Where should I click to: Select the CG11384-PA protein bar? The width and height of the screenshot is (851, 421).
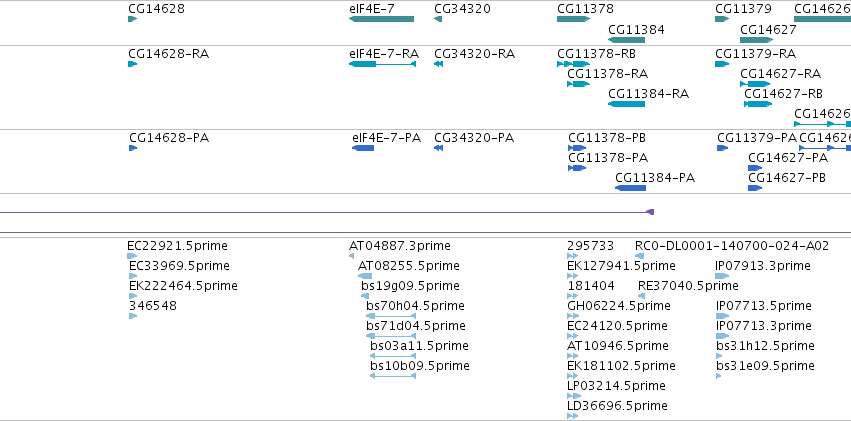click(630, 188)
